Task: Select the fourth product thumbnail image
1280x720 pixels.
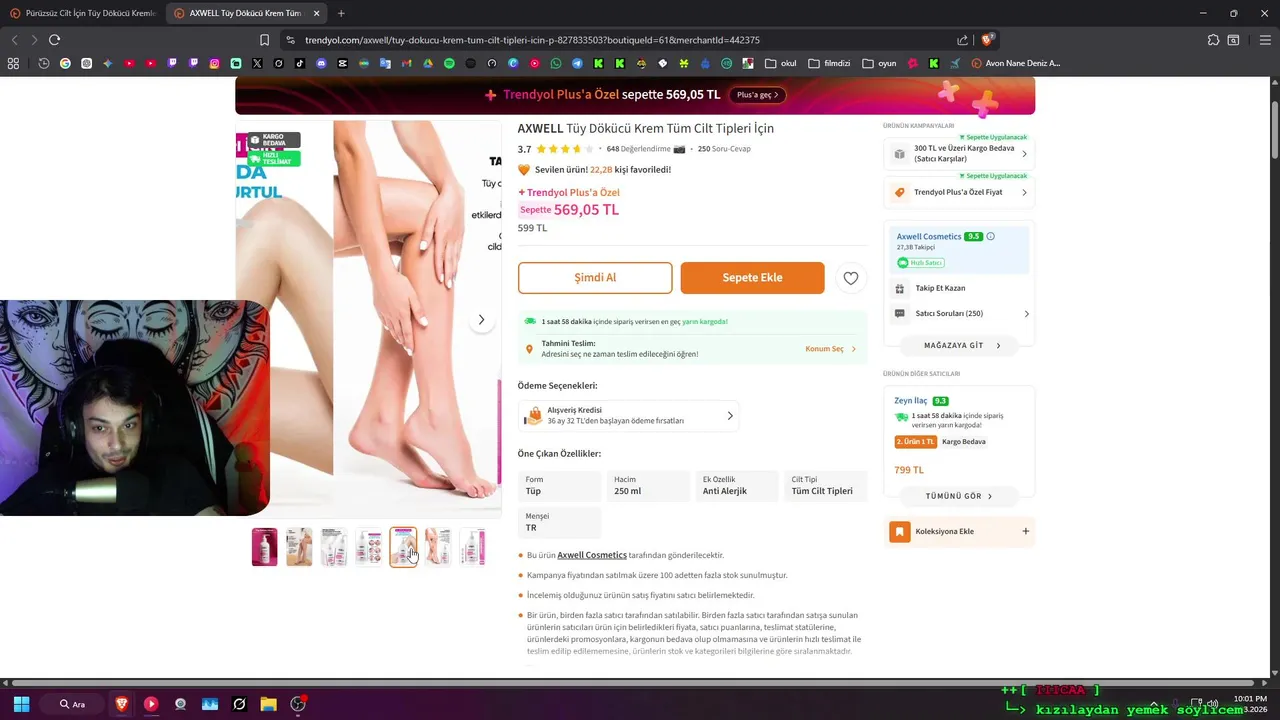Action: tap(369, 547)
